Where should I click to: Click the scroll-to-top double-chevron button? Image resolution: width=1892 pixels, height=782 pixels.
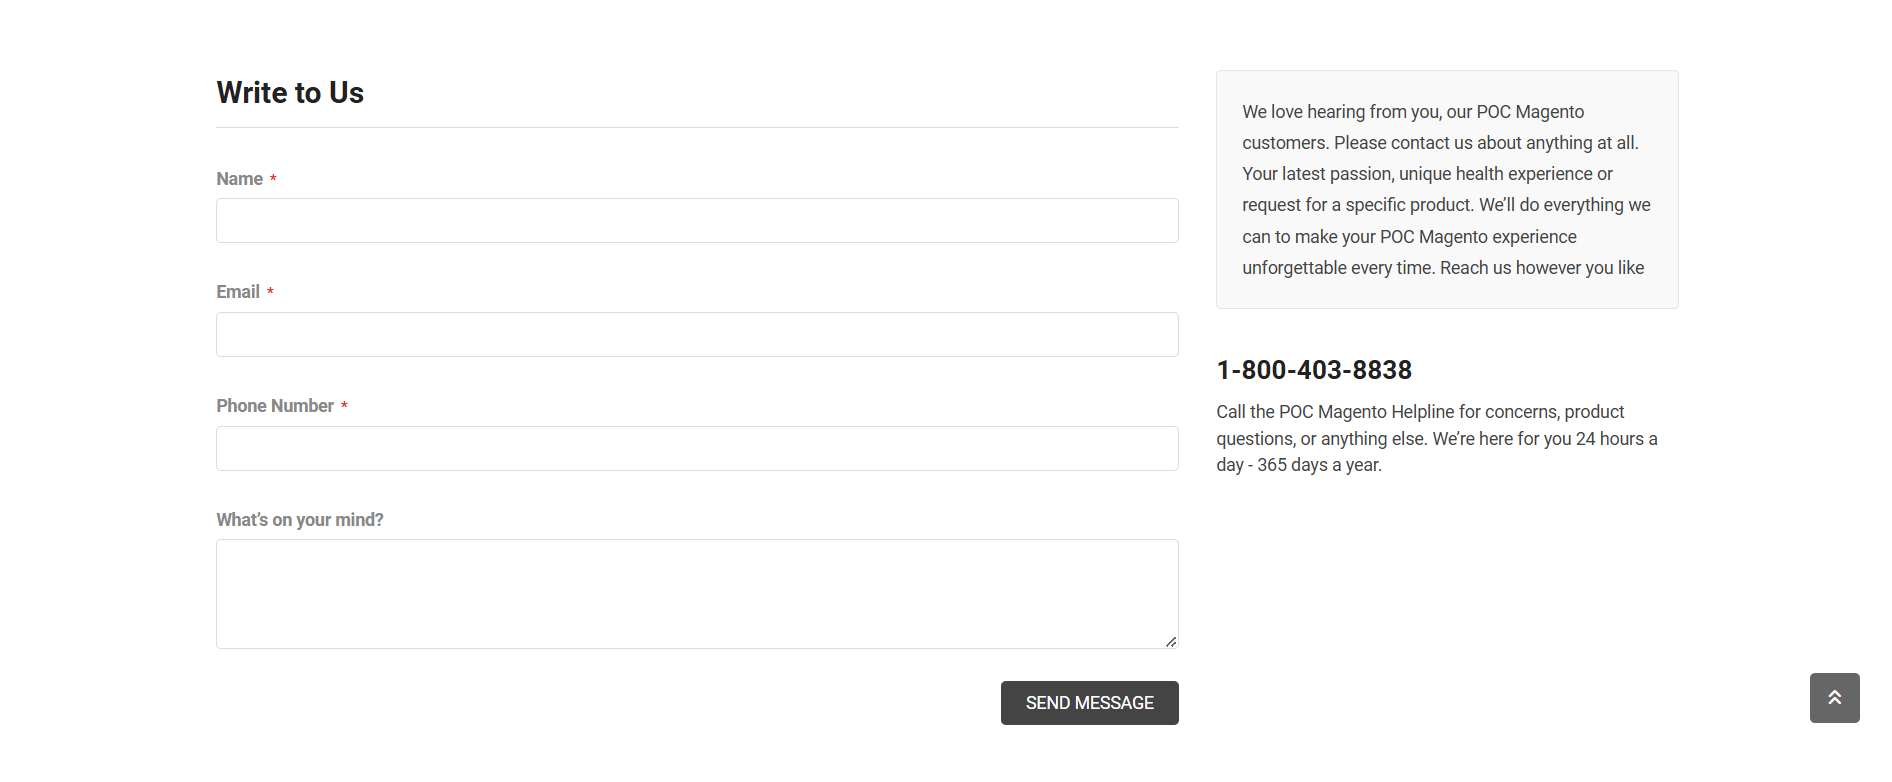1834,698
